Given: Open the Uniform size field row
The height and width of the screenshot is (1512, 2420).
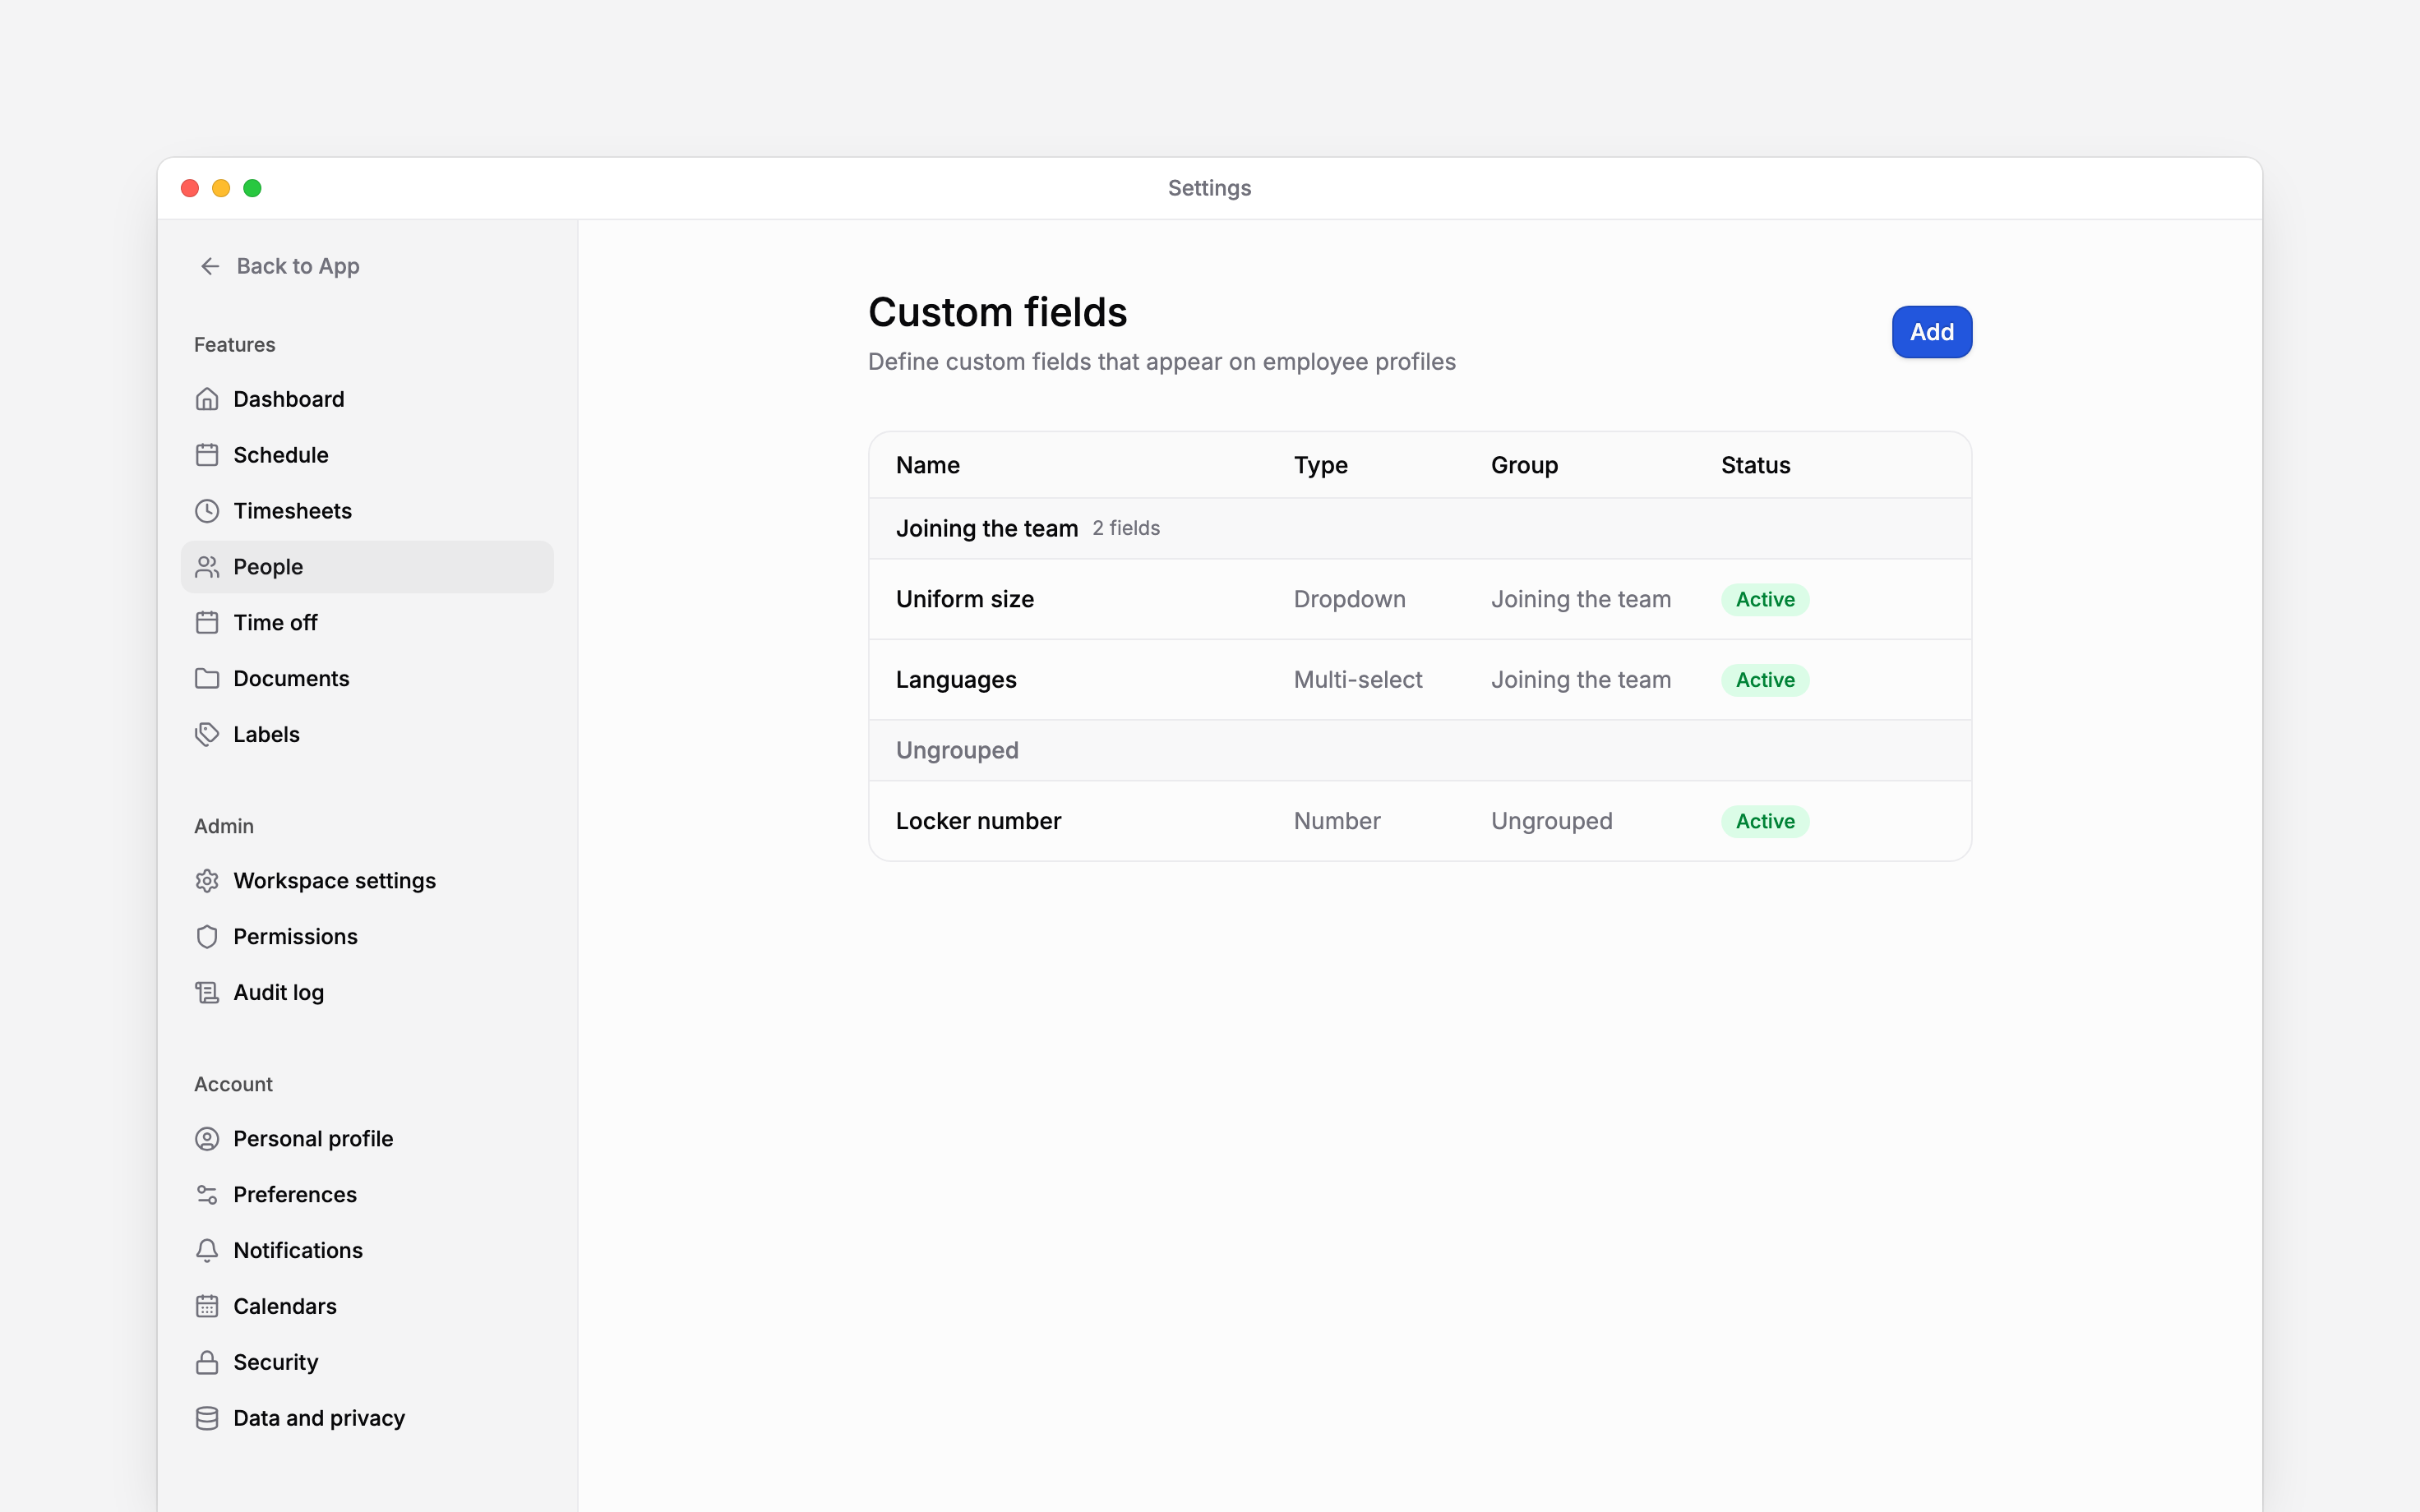Looking at the screenshot, I should pos(1420,599).
